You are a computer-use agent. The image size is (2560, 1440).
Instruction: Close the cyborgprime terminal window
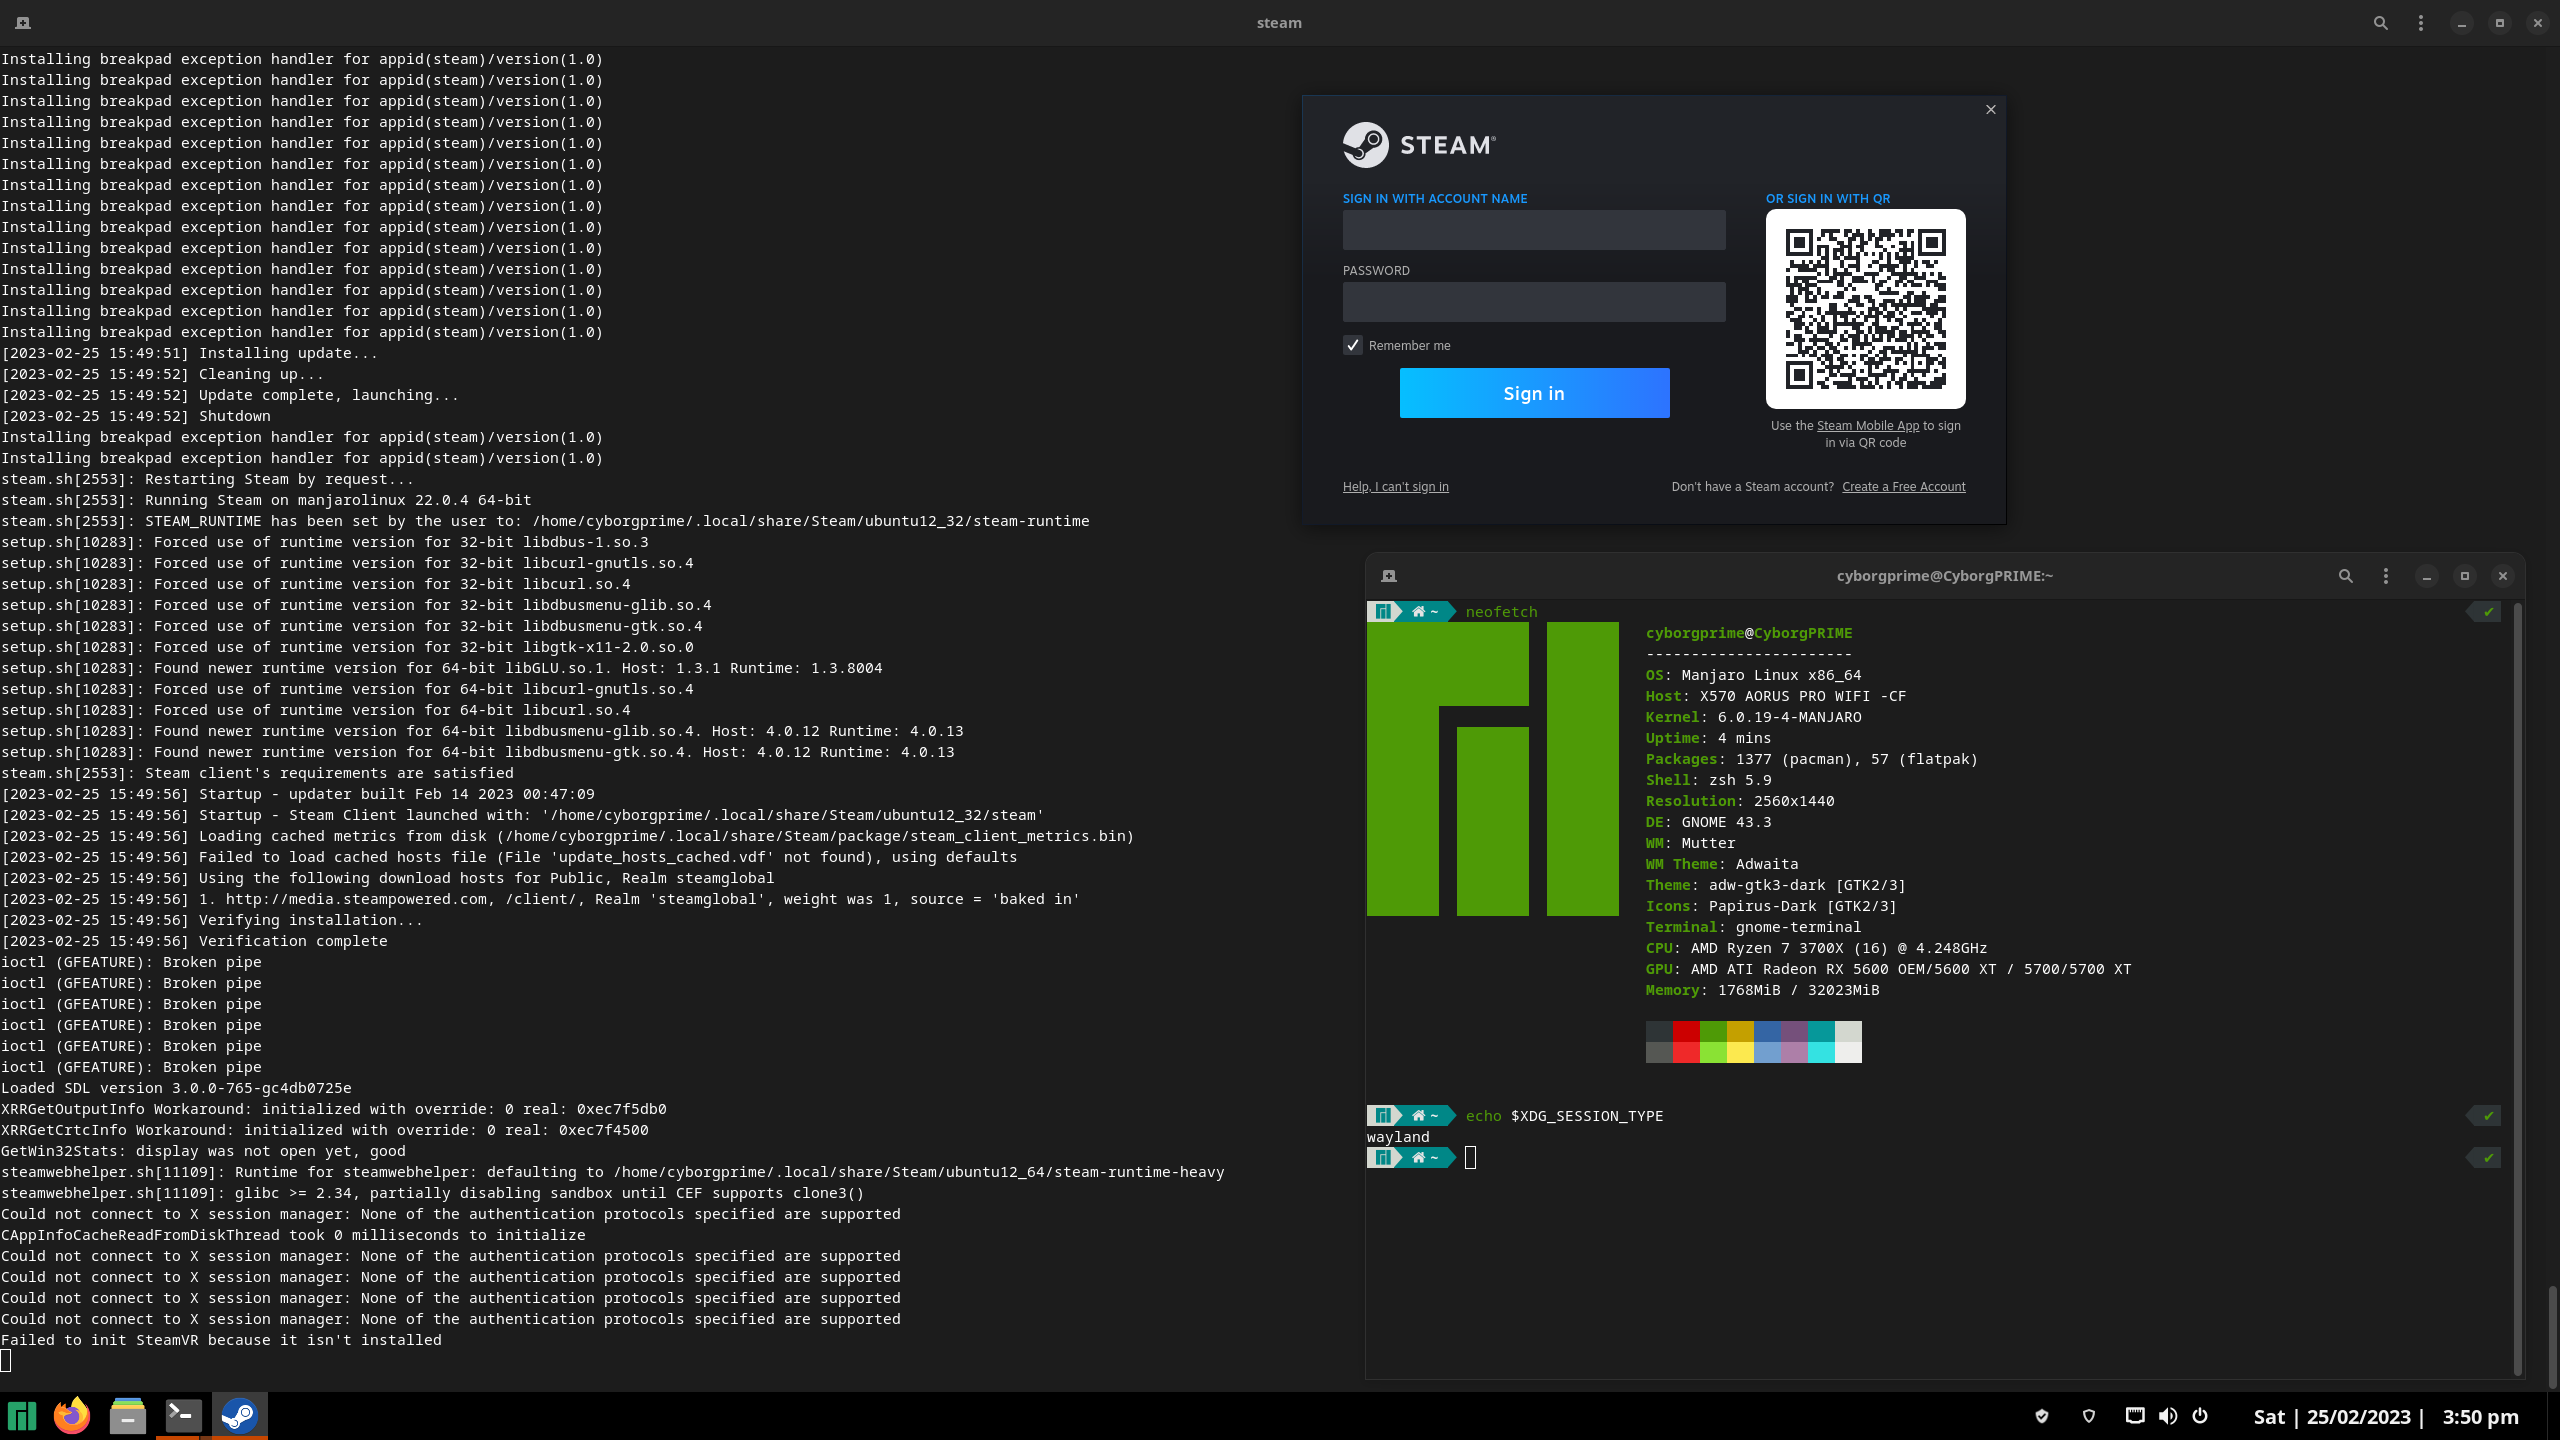pyautogui.click(x=2503, y=576)
